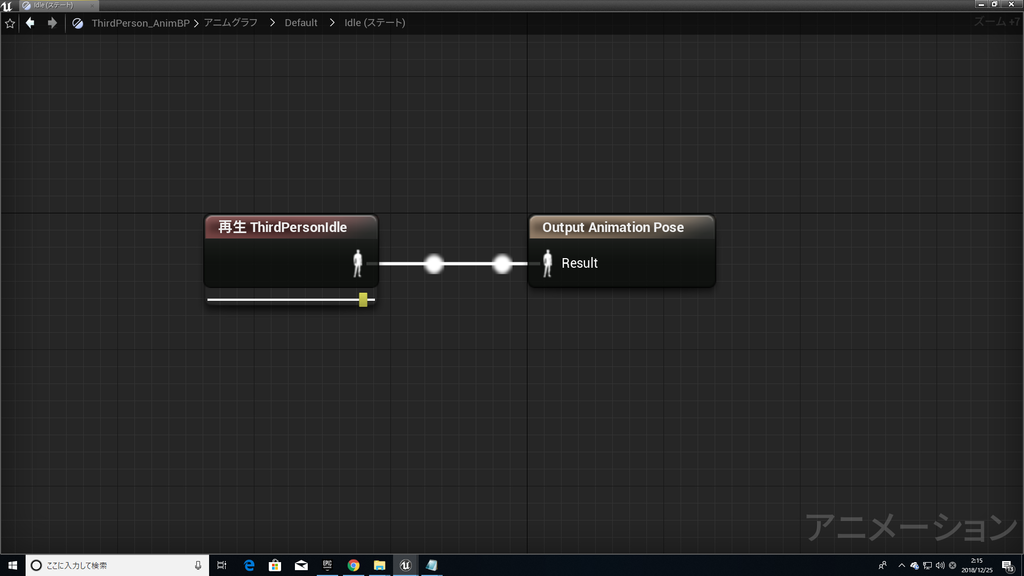This screenshot has height=576, width=1024.
Task: Open Google Chrome from the taskbar
Action: (x=353, y=566)
